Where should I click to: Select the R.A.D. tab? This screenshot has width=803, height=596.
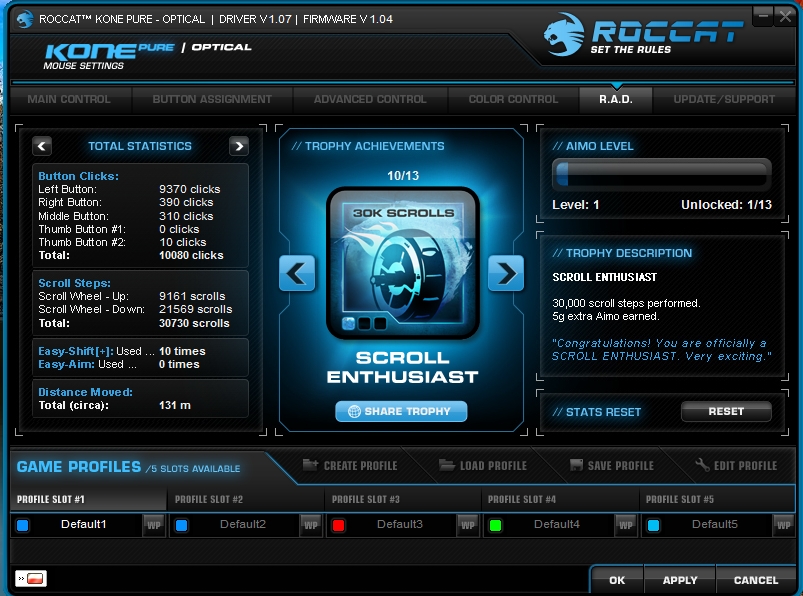coord(616,99)
